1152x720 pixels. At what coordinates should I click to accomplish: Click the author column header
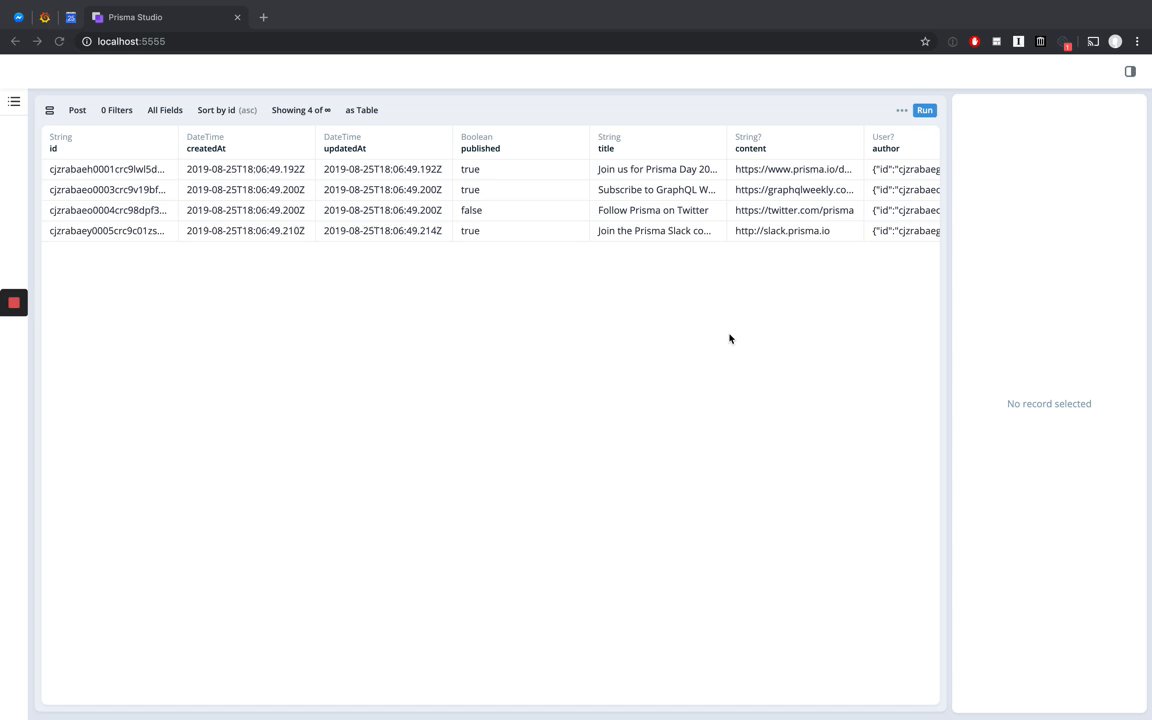(902, 143)
